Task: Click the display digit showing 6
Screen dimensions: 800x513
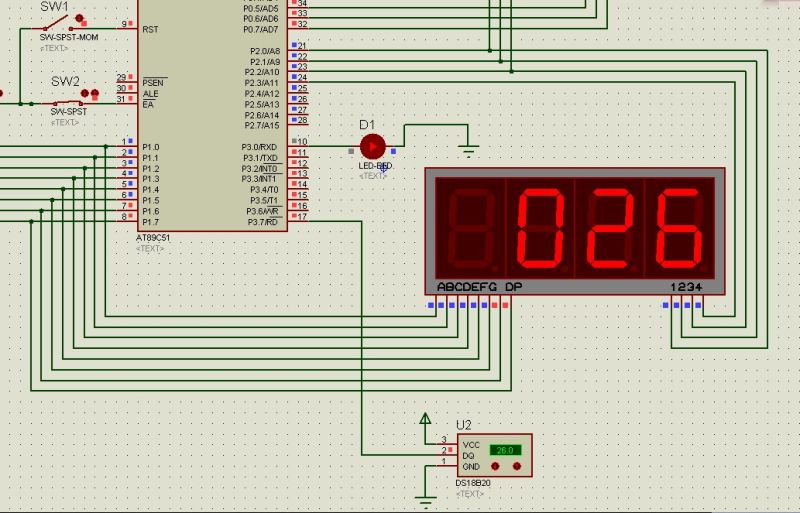Action: [680, 229]
